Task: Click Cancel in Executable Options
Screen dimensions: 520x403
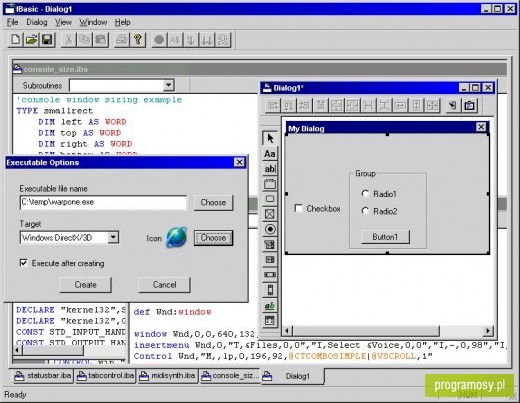Action: 164,285
